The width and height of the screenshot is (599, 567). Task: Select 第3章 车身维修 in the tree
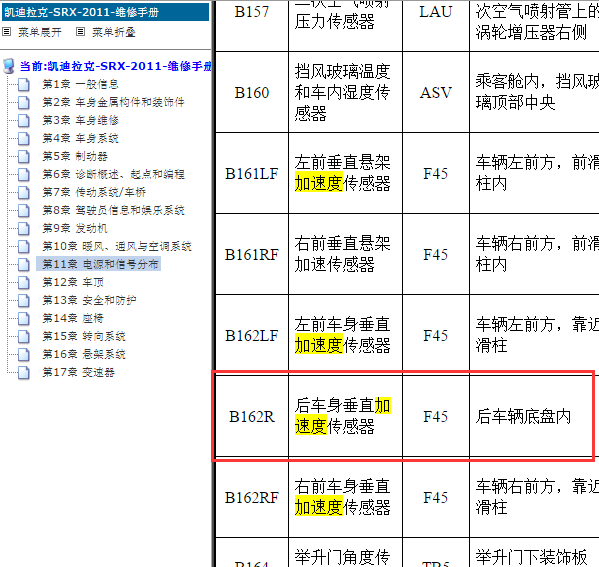[80, 120]
